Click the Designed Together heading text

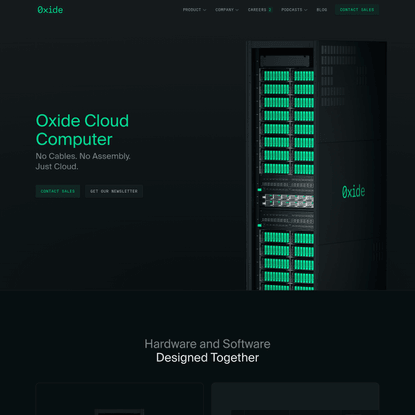point(207,358)
